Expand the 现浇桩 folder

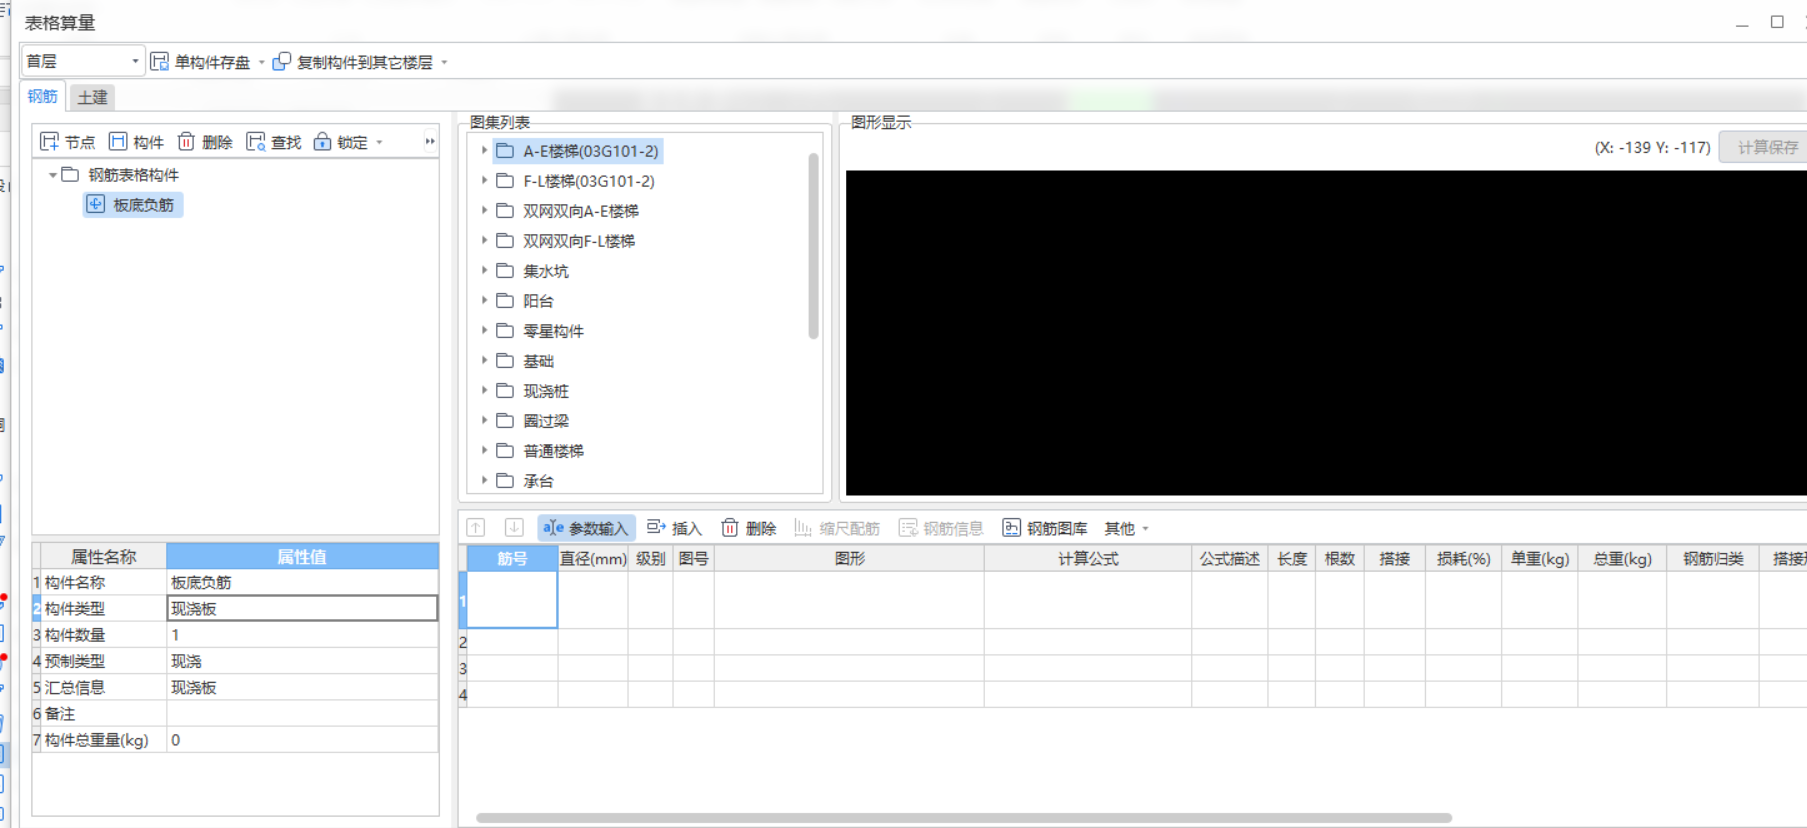coord(484,391)
